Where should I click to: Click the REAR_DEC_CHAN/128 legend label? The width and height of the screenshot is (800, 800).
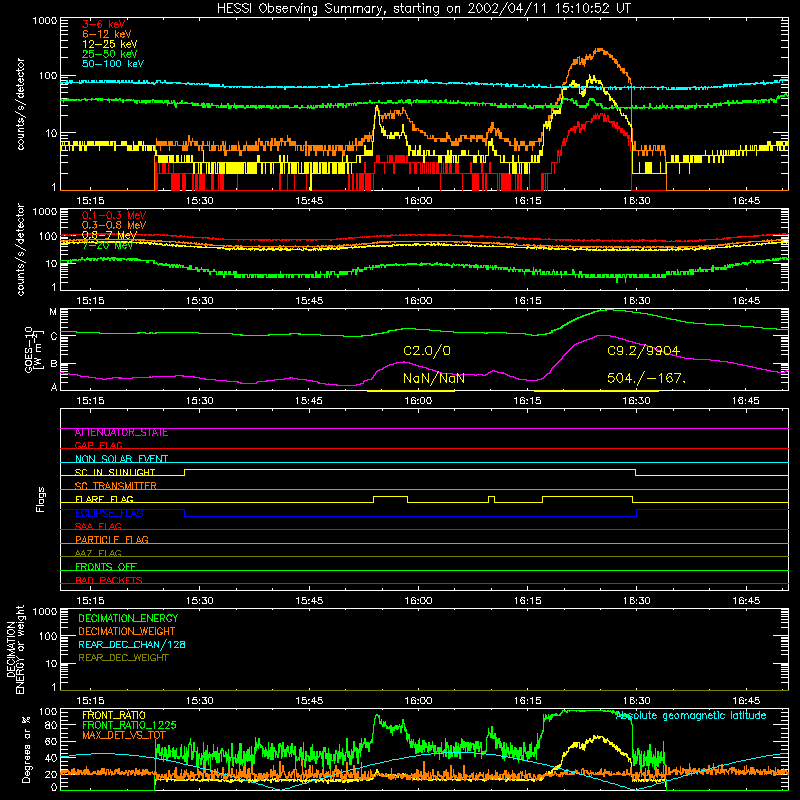pyautogui.click(x=132, y=645)
